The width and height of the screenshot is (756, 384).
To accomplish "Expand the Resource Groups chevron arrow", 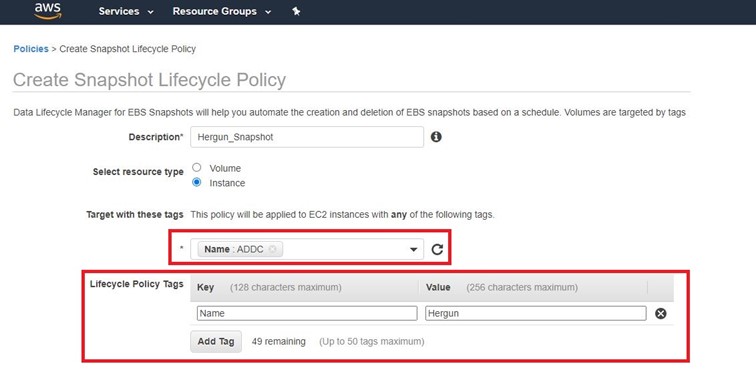I will coord(268,12).
